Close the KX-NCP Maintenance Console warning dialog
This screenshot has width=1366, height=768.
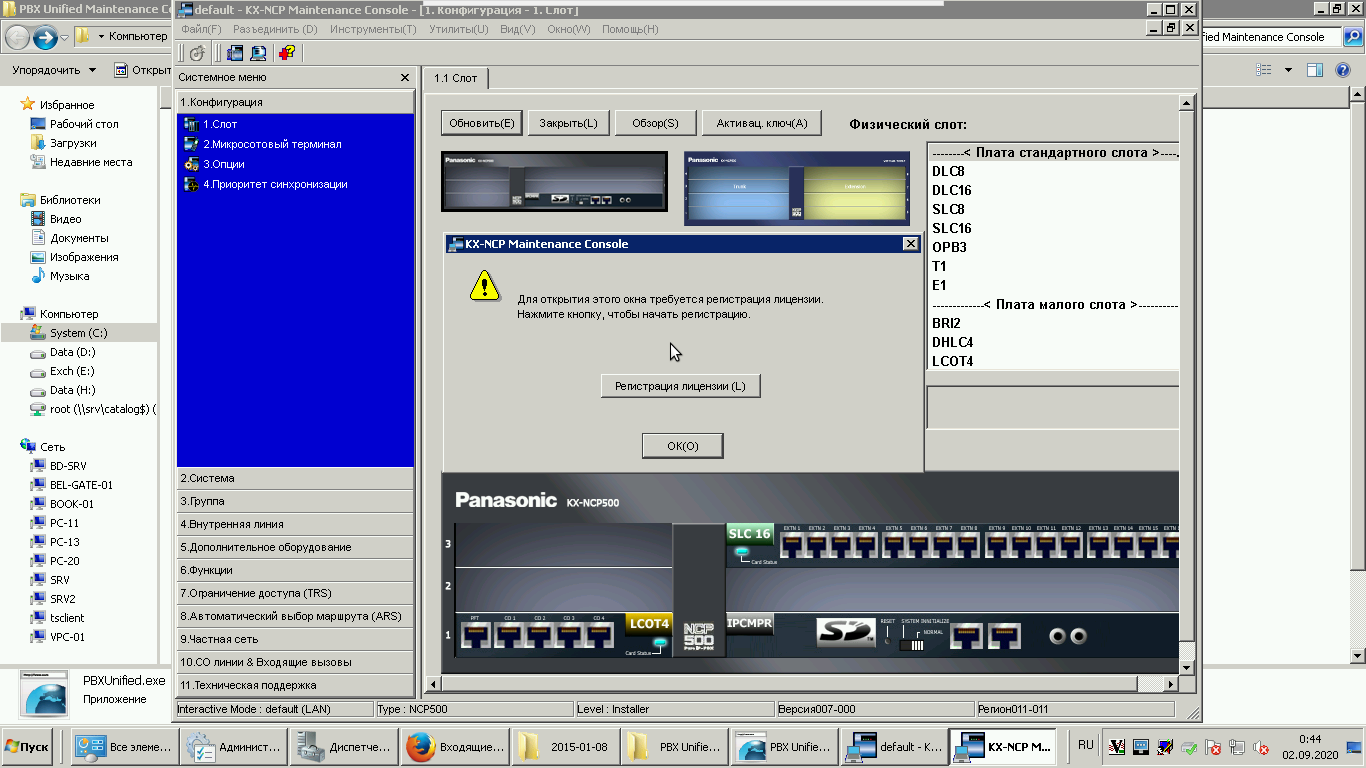pyautogui.click(x=910, y=244)
